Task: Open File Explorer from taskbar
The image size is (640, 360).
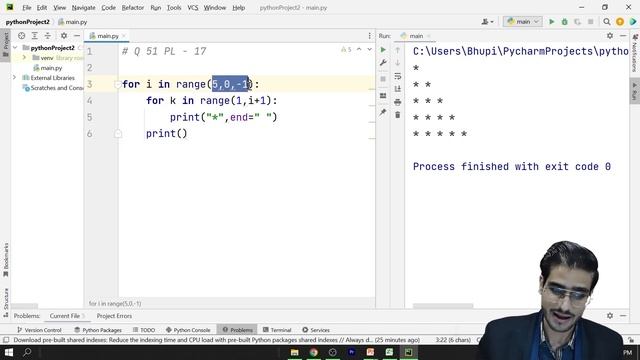Action: point(295,352)
